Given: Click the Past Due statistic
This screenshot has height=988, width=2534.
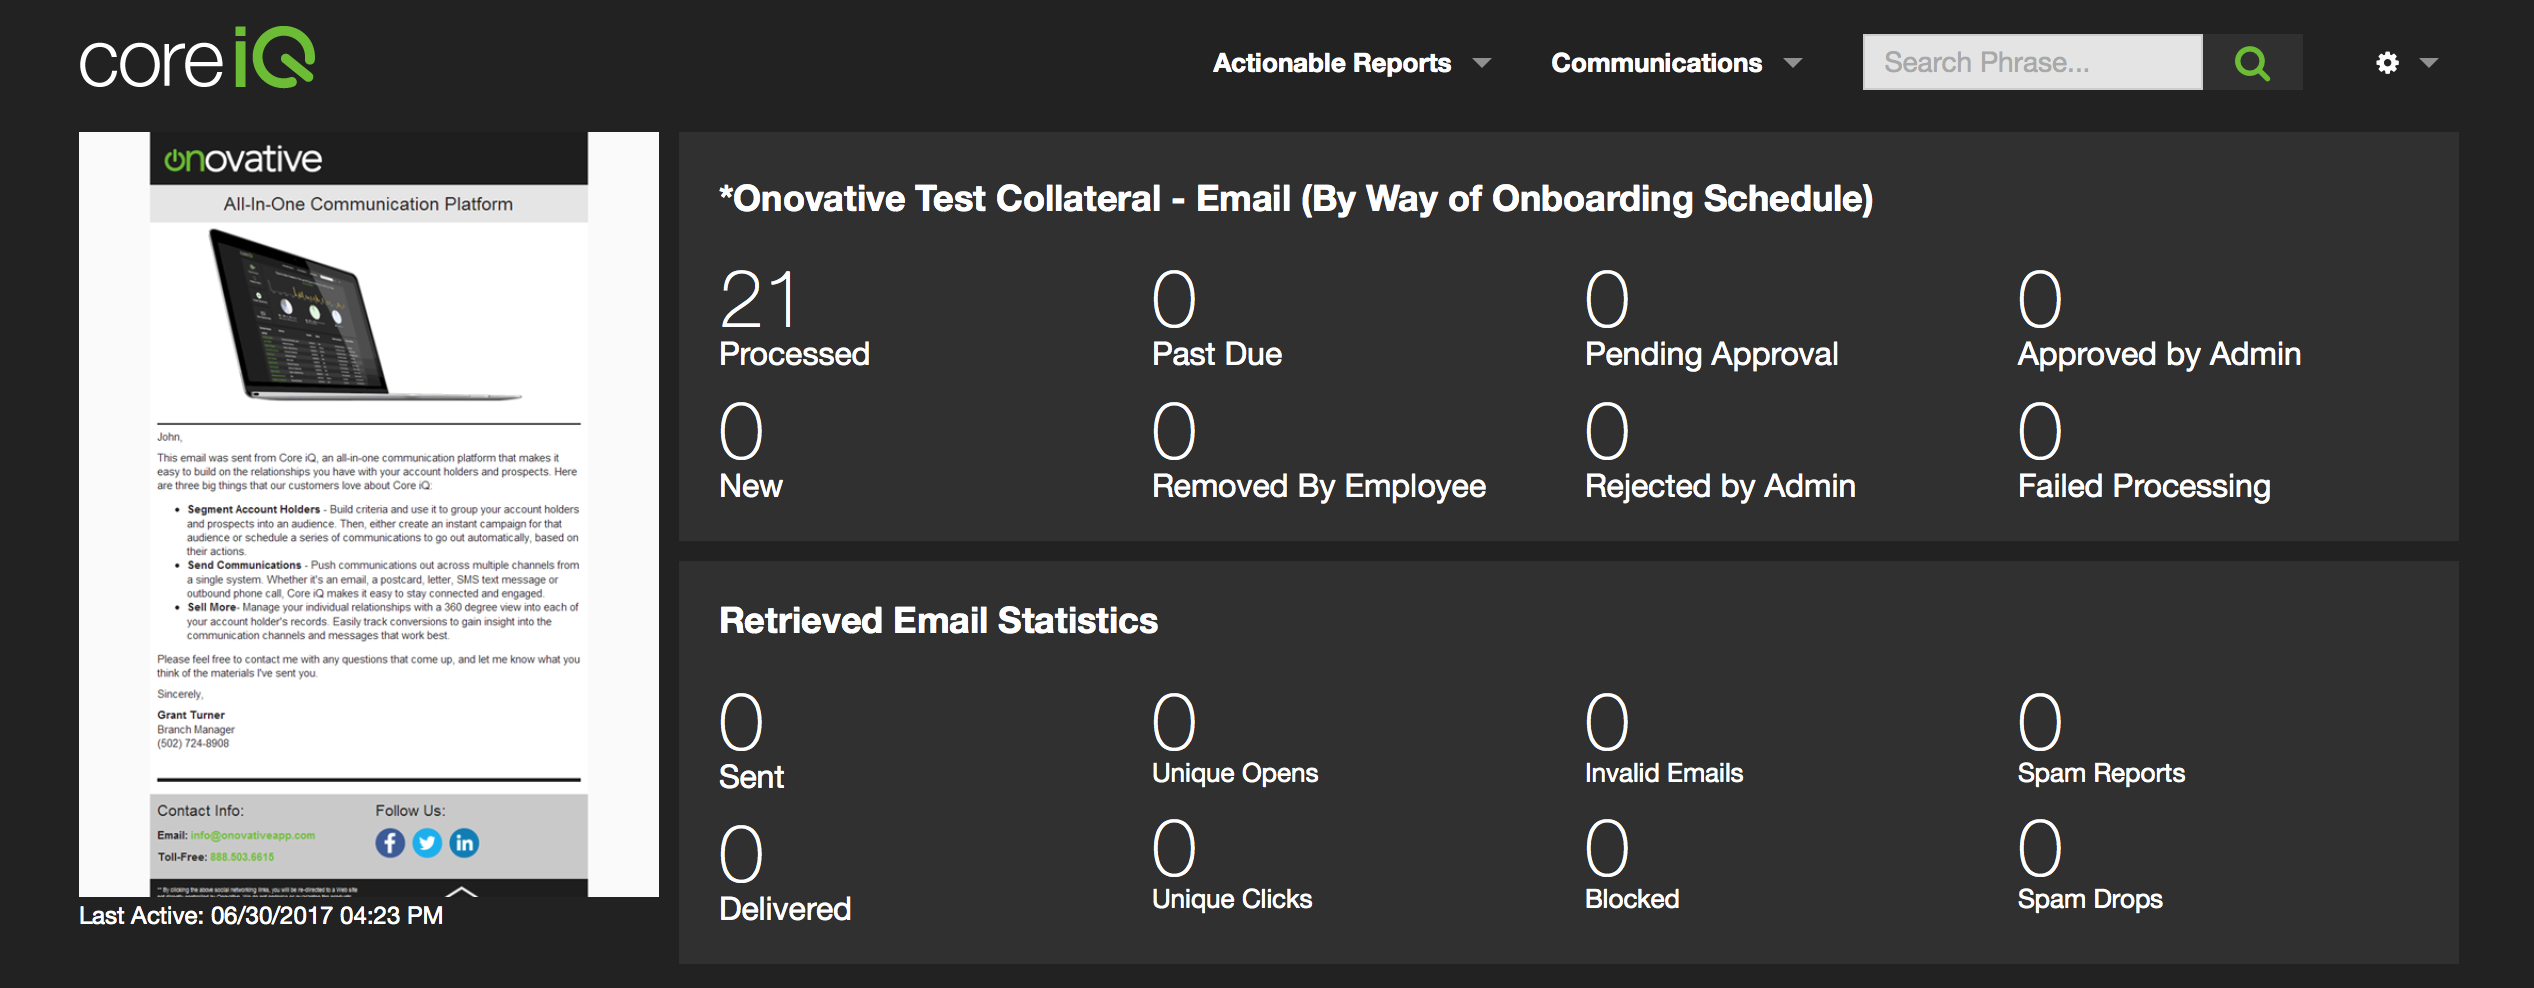Looking at the screenshot, I should click(x=1217, y=319).
